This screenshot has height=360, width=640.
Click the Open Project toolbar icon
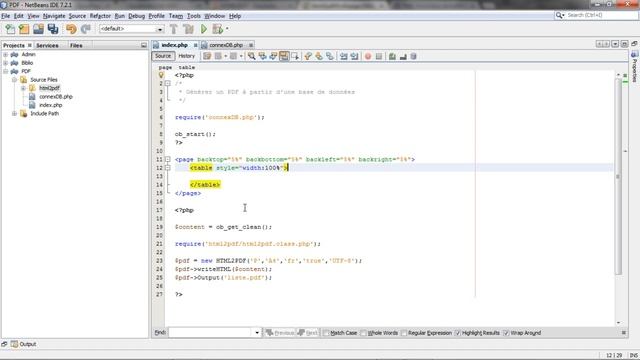click(38, 29)
